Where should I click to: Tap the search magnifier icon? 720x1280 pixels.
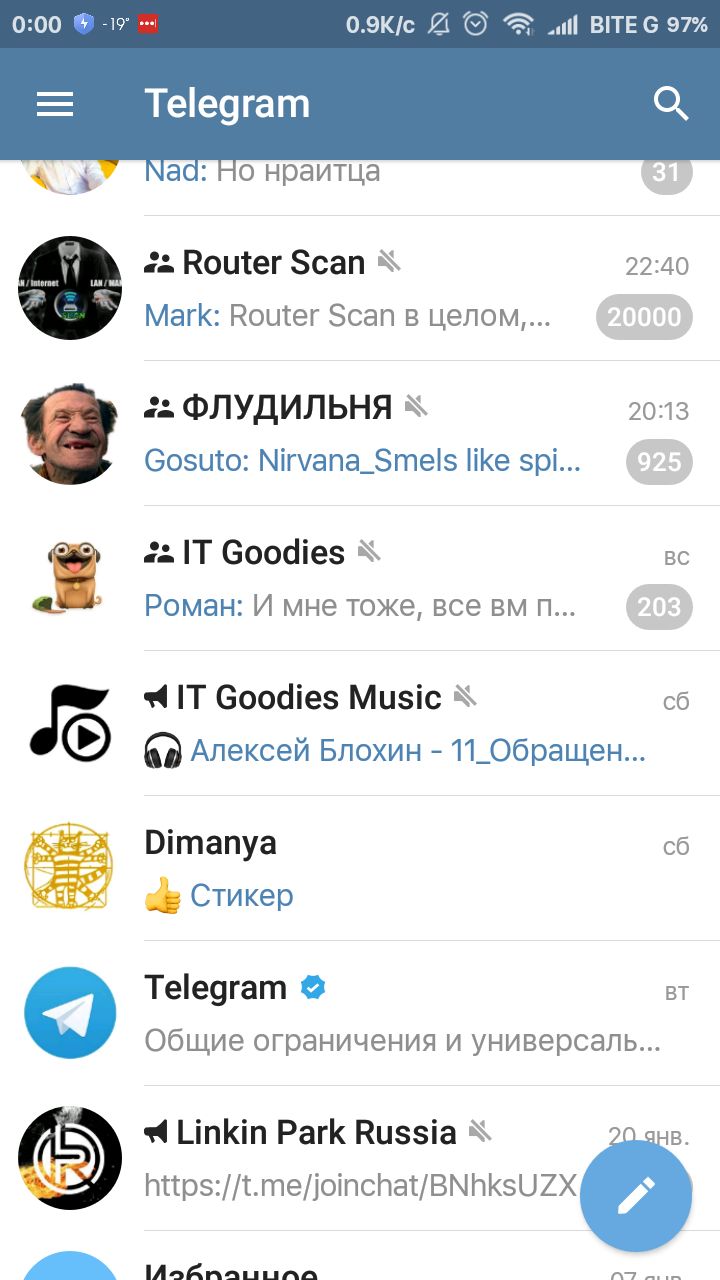point(671,103)
